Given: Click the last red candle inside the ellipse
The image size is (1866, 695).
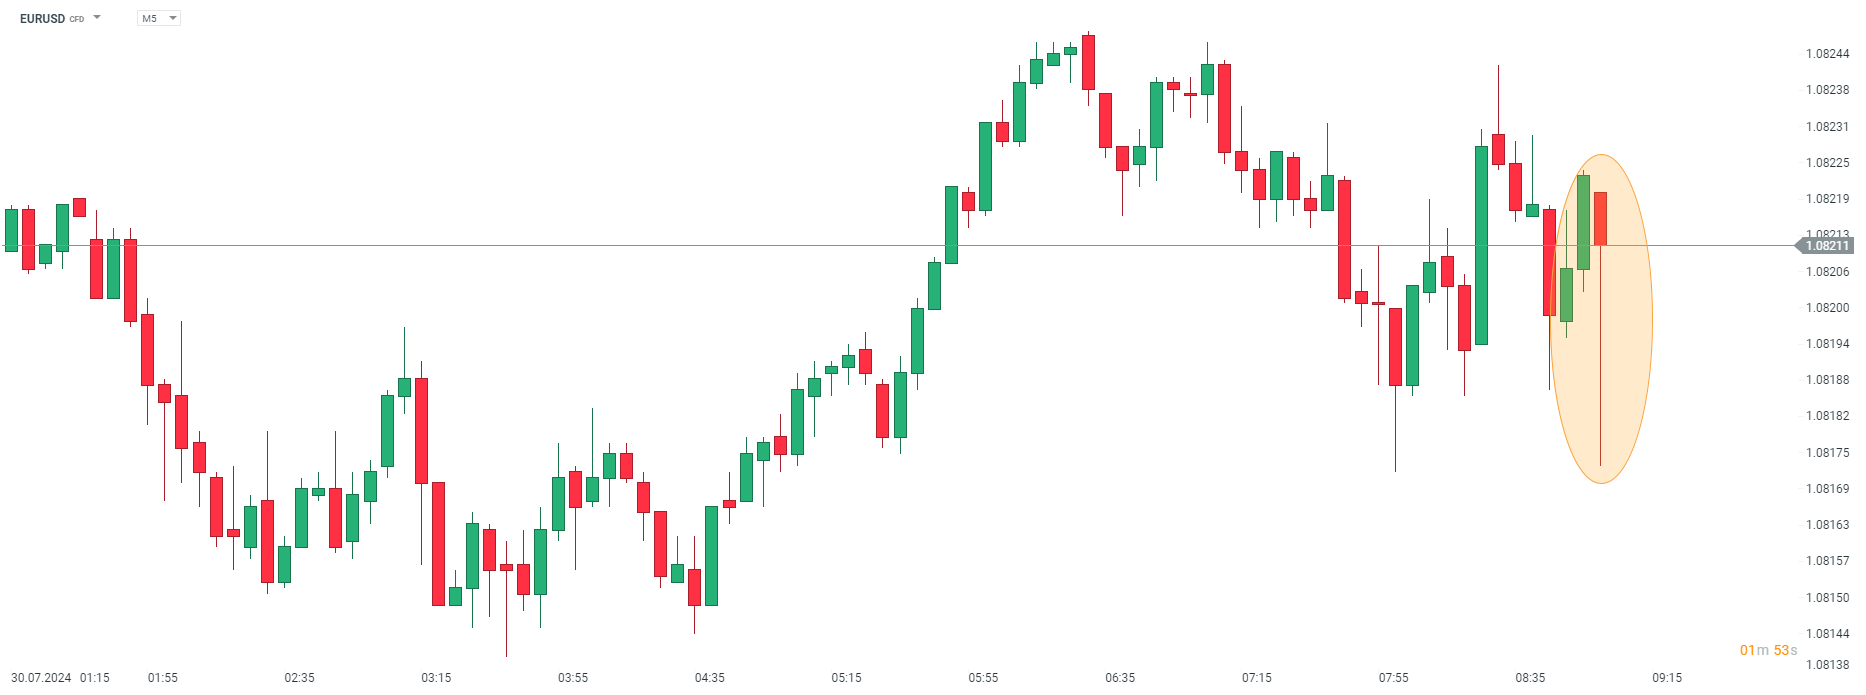Looking at the screenshot, I should point(1601,218).
